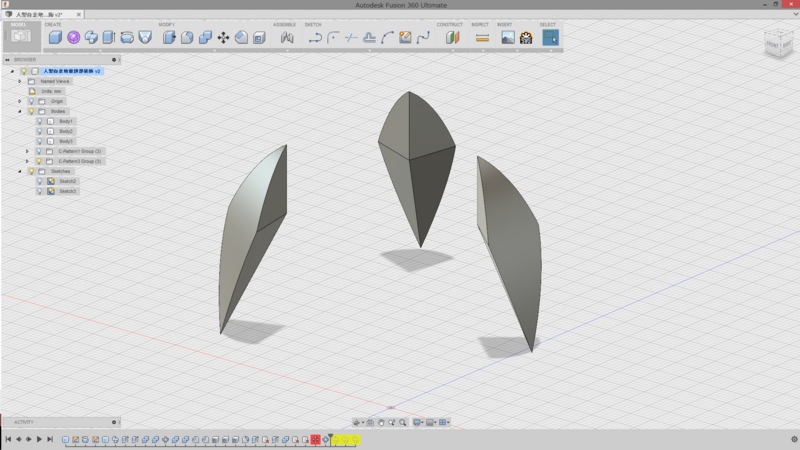Screen dimensions: 800x450
Task: Open the Modify menu dropdown arrow
Action: (x=214, y=51)
